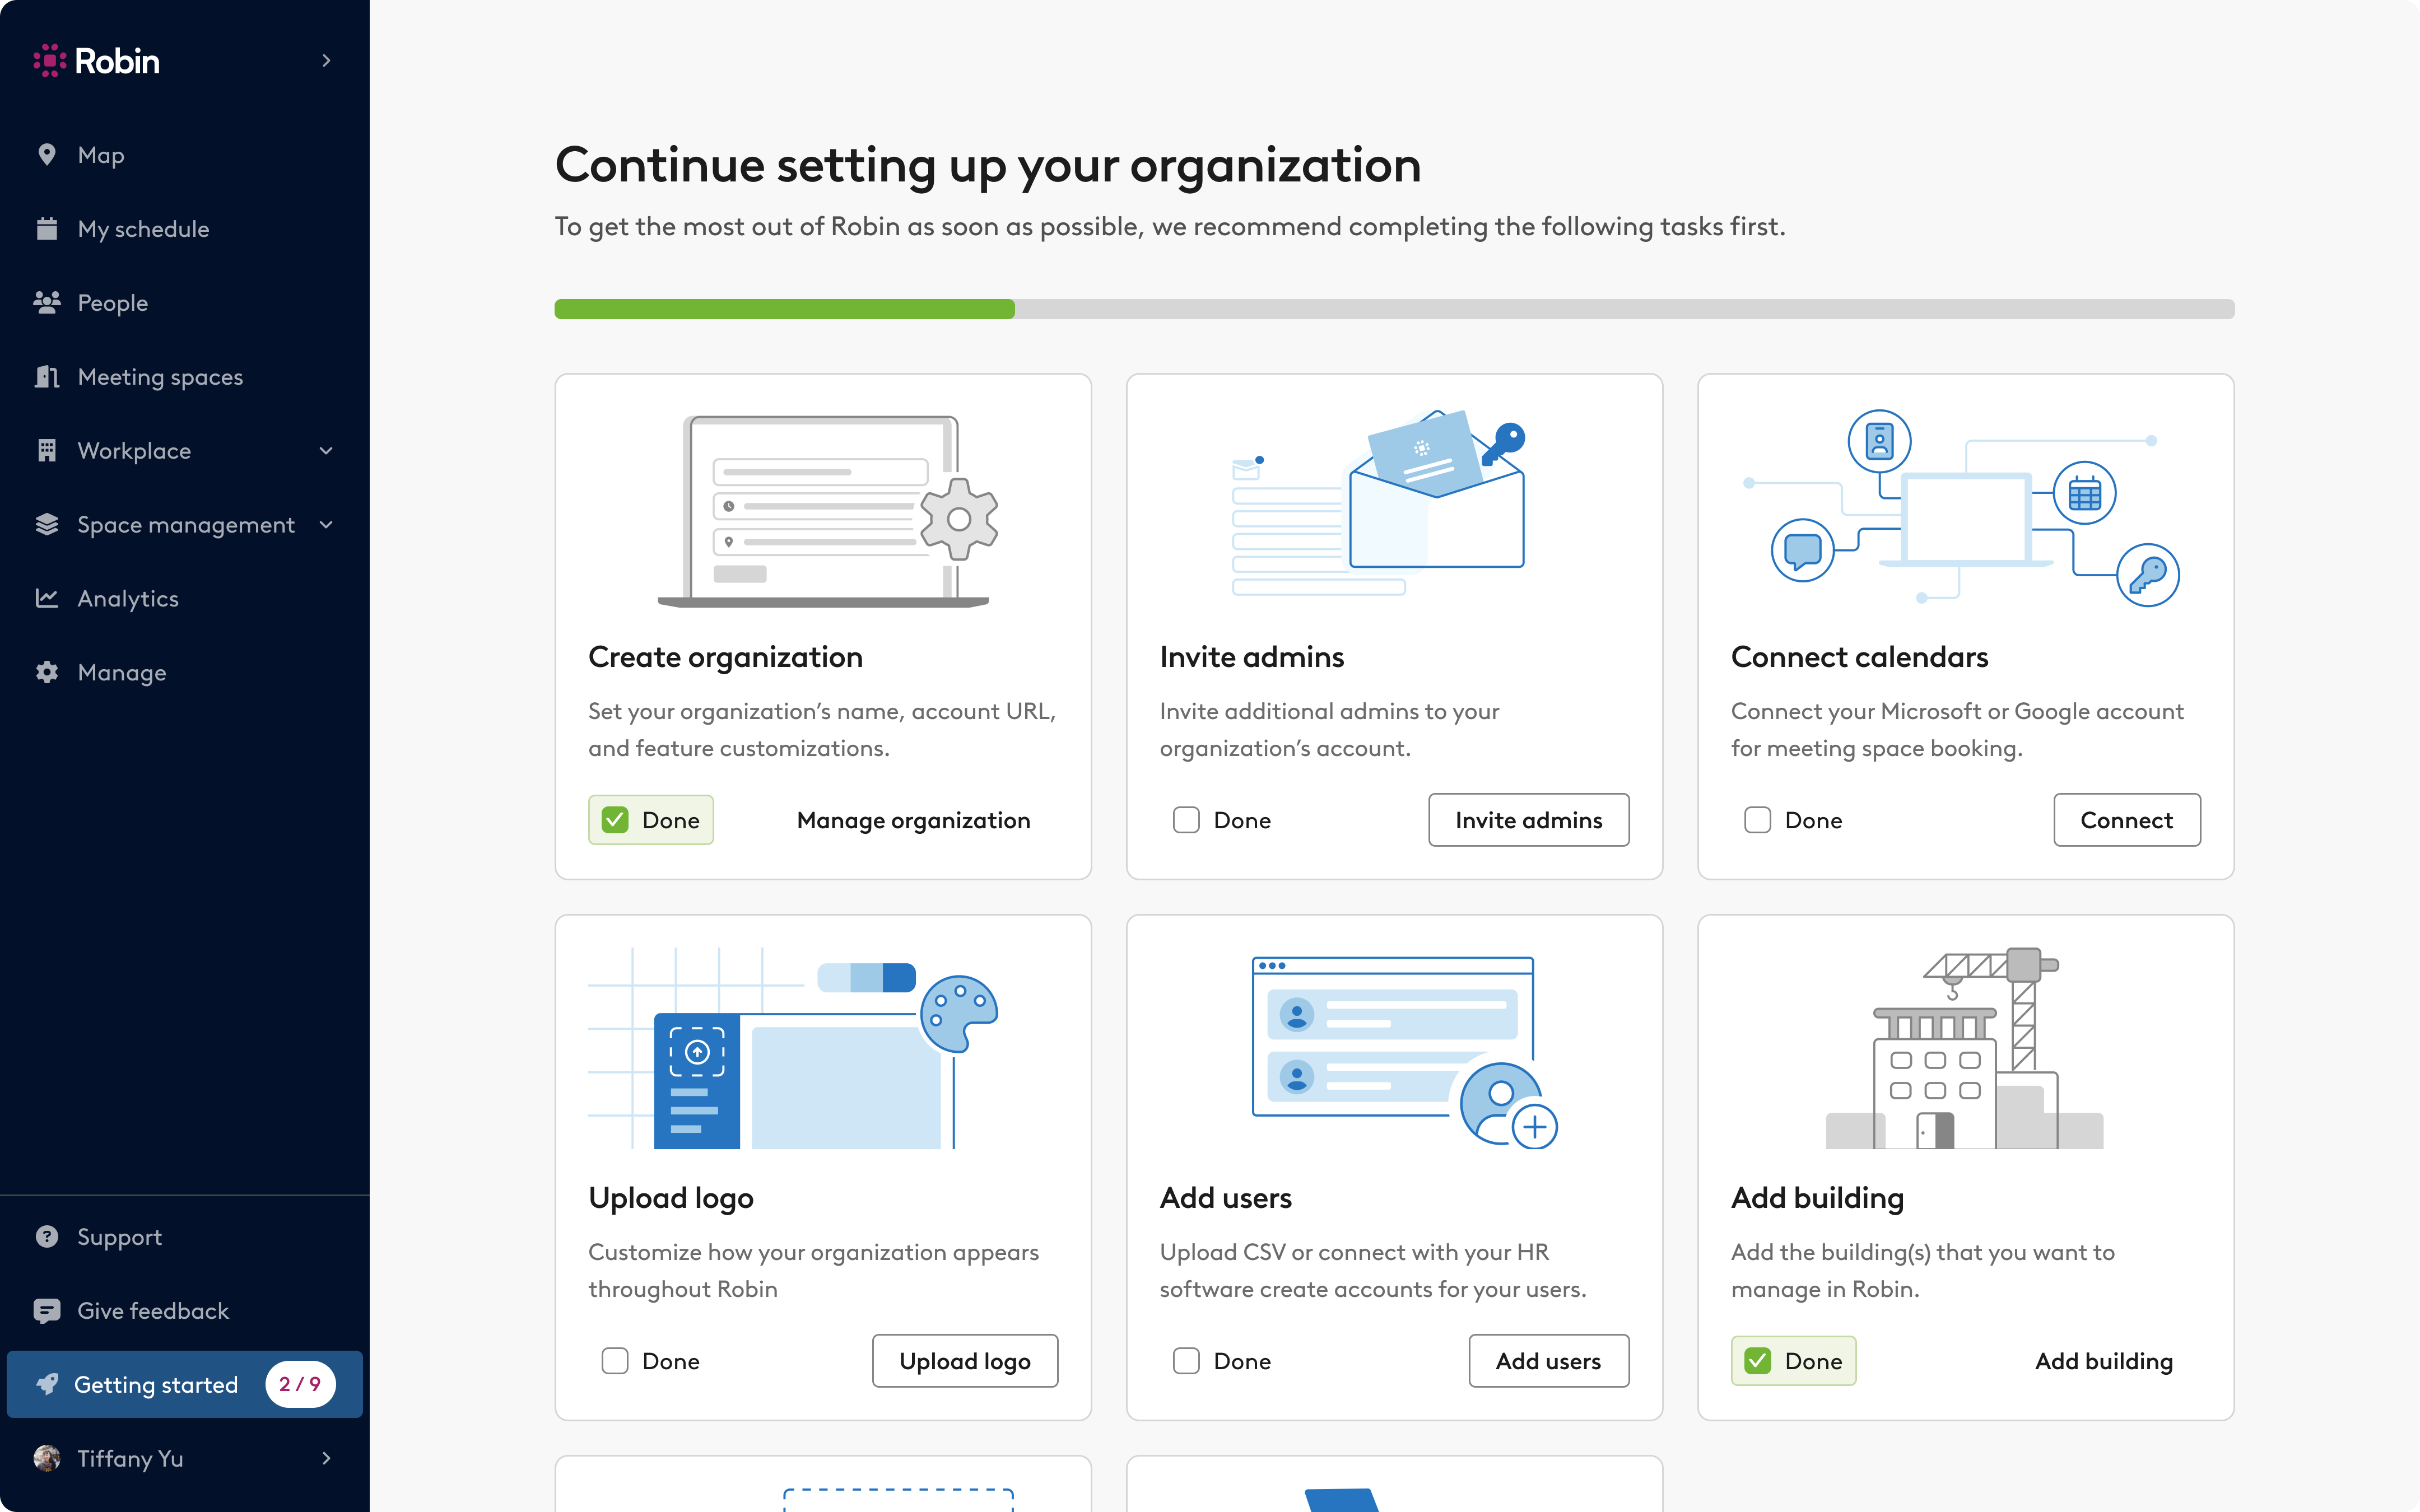2420x1512 pixels.
Task: Click the Workplace building icon
Action: [47, 450]
